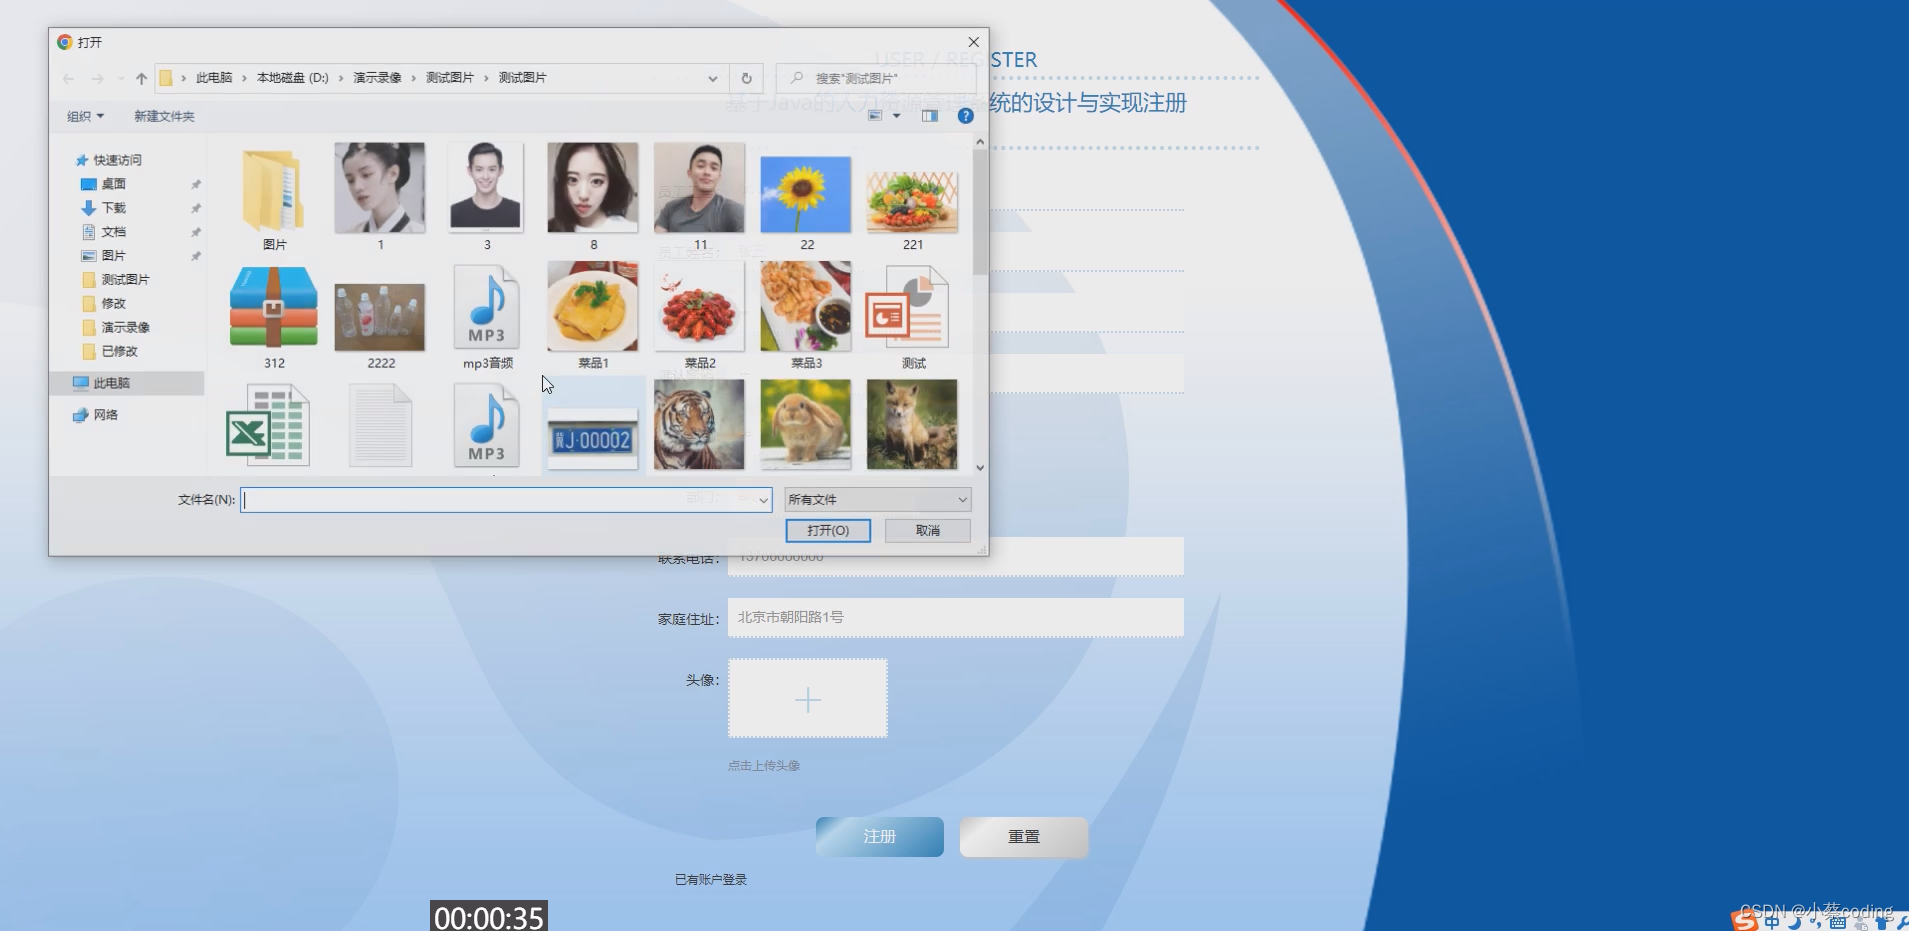
Task: Open recent locations dropdown arrow
Action: 121,78
